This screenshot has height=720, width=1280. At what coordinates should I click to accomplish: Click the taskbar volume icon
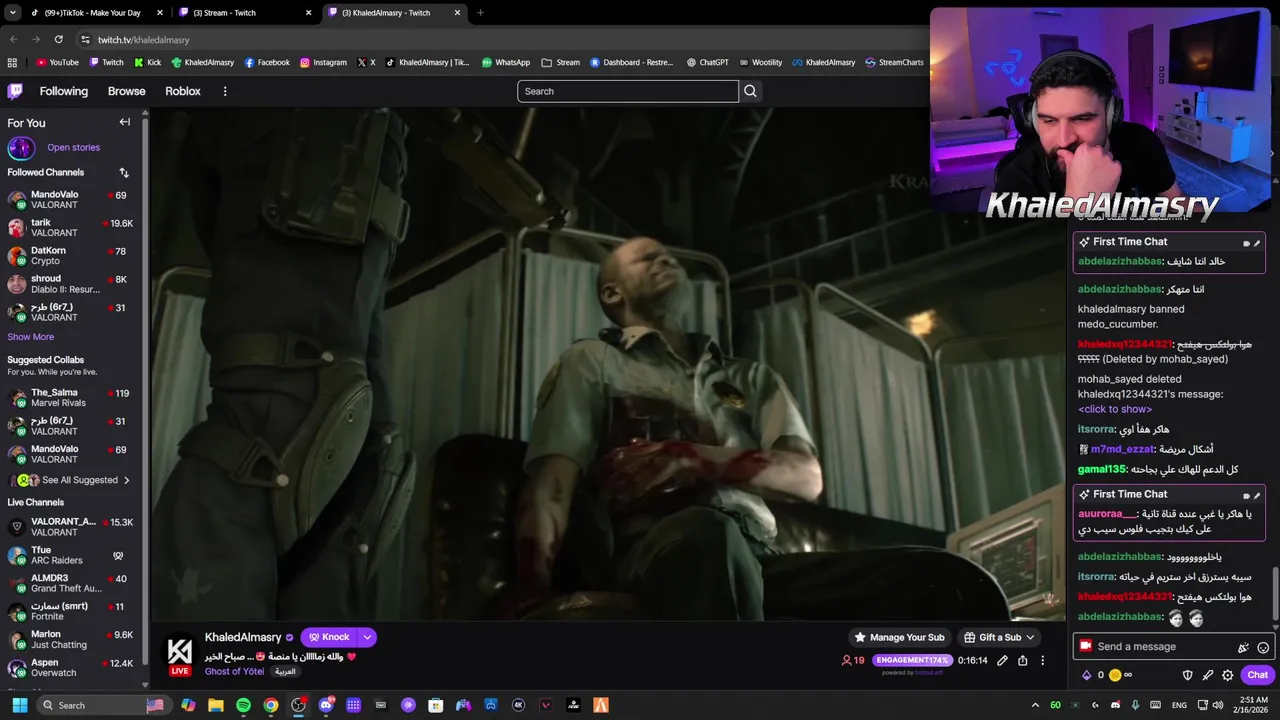click(1219, 705)
